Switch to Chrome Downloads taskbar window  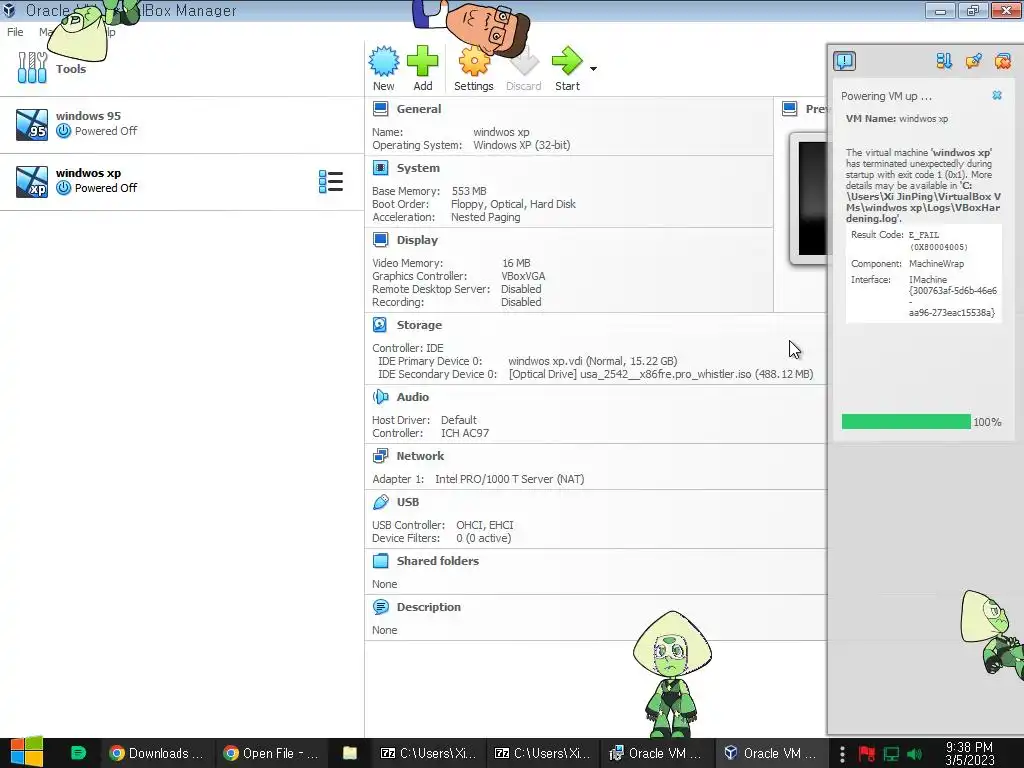157,753
